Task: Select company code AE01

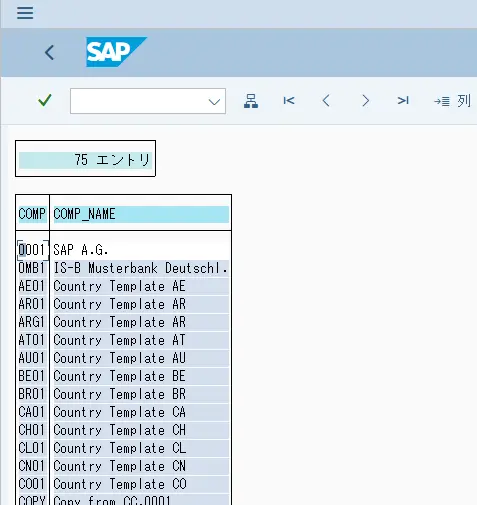Action: coord(32,286)
